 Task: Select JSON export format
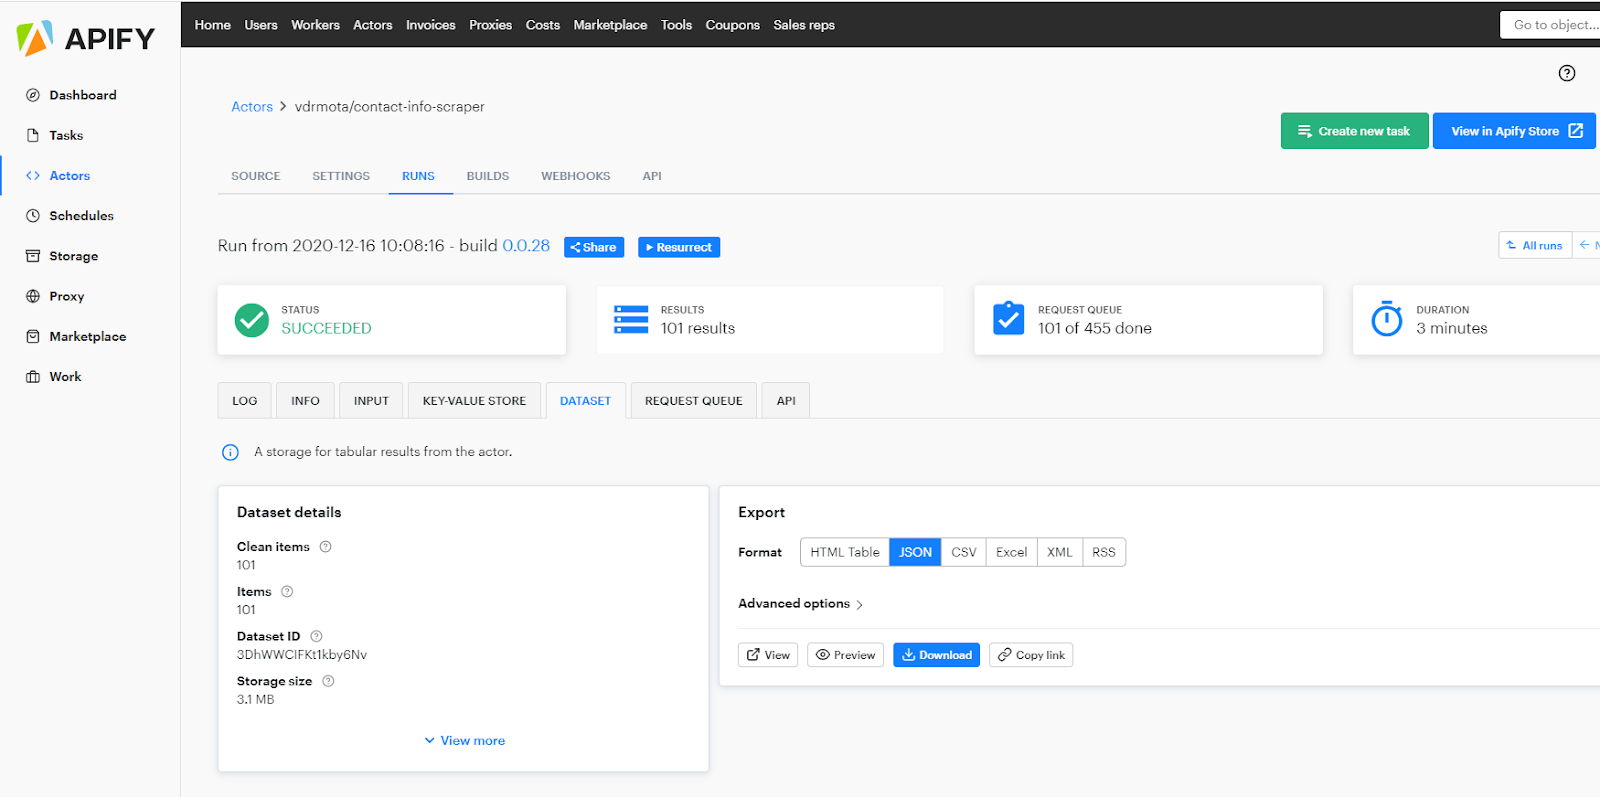(x=915, y=552)
